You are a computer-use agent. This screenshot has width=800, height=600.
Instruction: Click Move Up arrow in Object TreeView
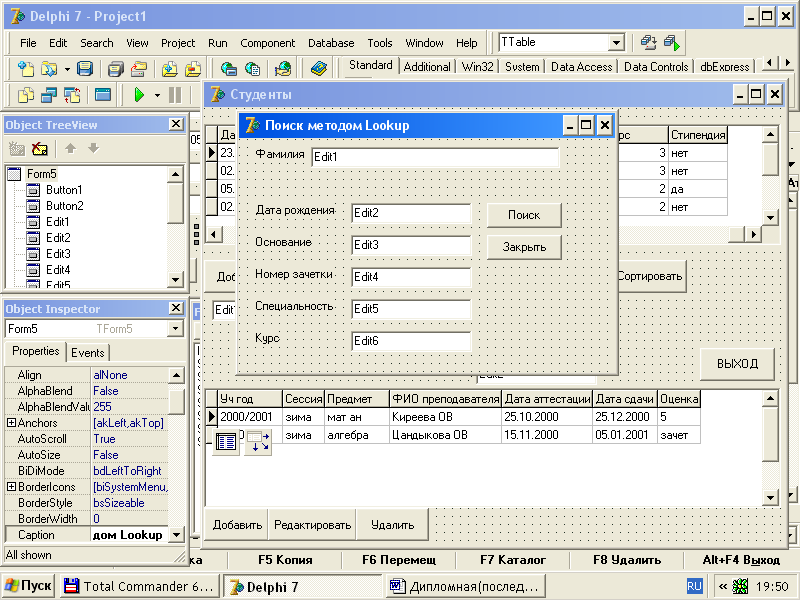point(70,148)
